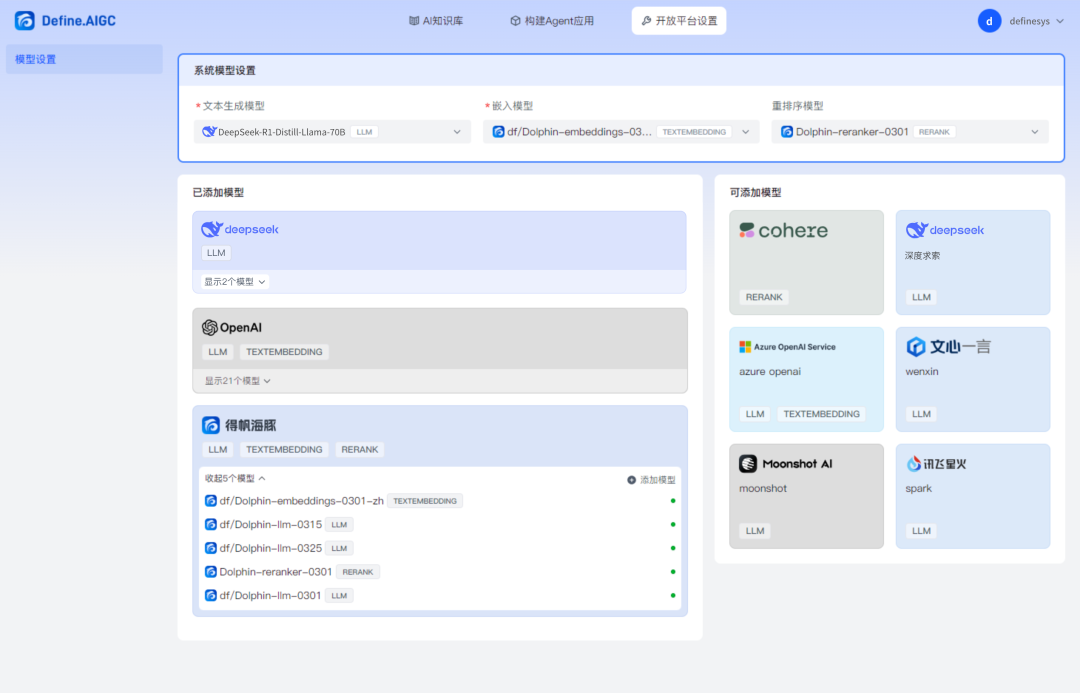The image size is (1080, 693).
Task: Click the 系统模型设置 heading
Action: coord(225,70)
